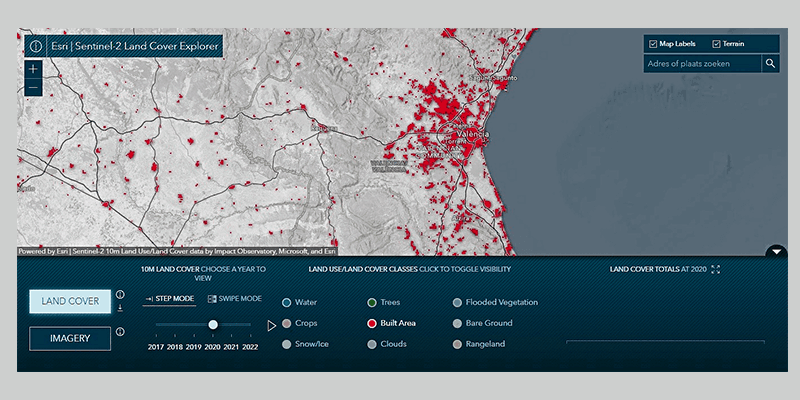Viewport: 800px width, 400px height.
Task: Zoom in on the map
Action: coord(34,69)
